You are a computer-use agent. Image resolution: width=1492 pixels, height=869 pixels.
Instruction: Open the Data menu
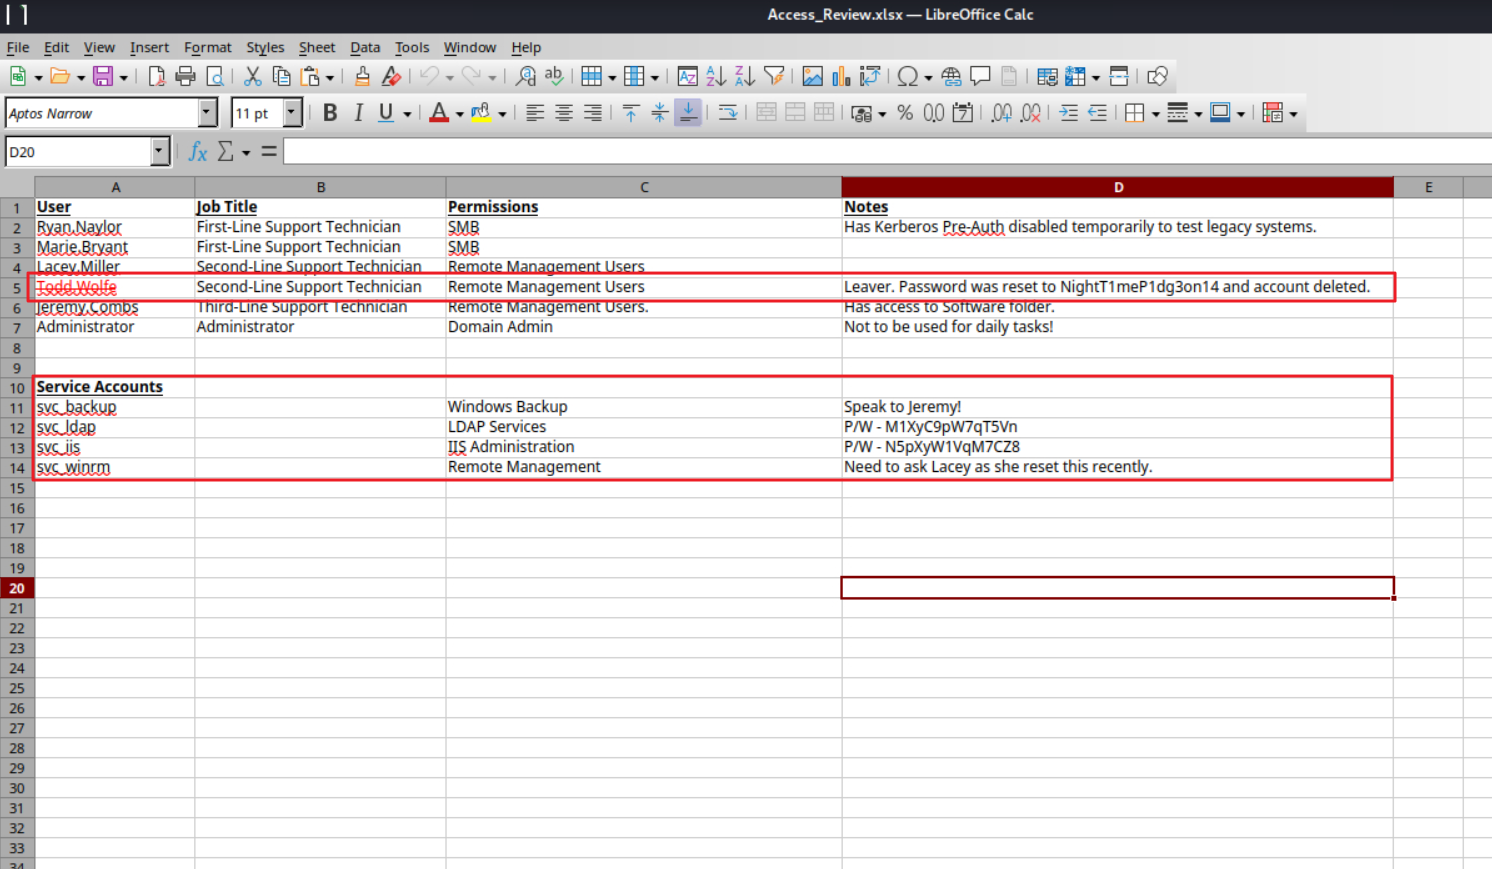[364, 47]
